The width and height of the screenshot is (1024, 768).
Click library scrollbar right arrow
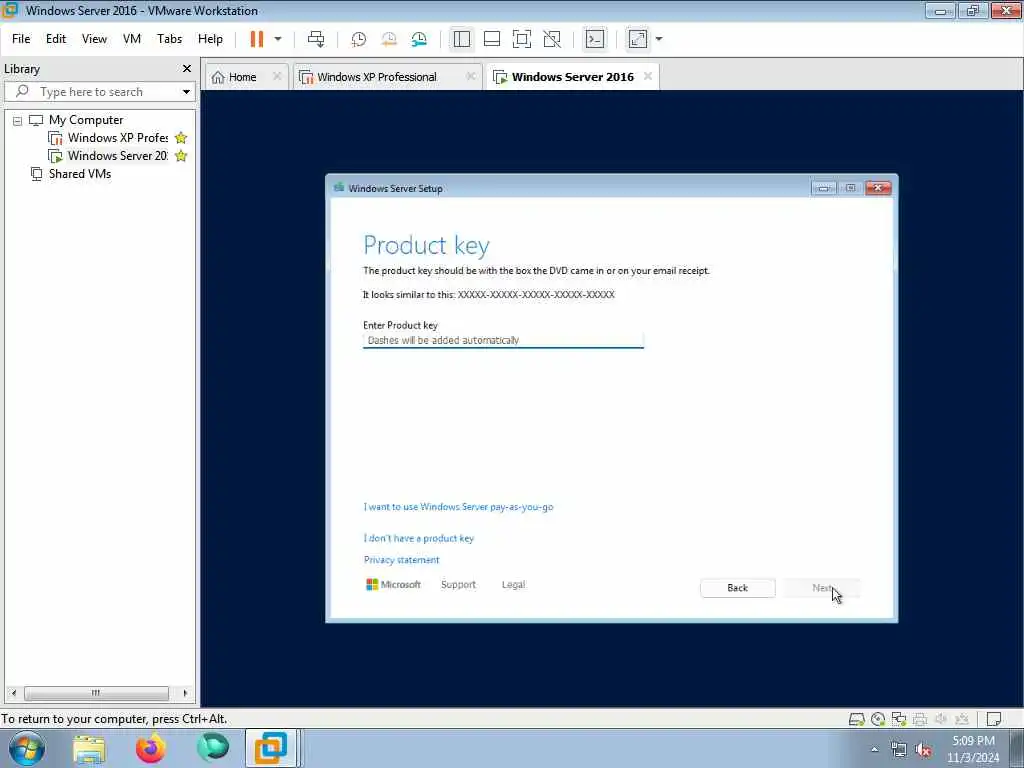(x=185, y=693)
